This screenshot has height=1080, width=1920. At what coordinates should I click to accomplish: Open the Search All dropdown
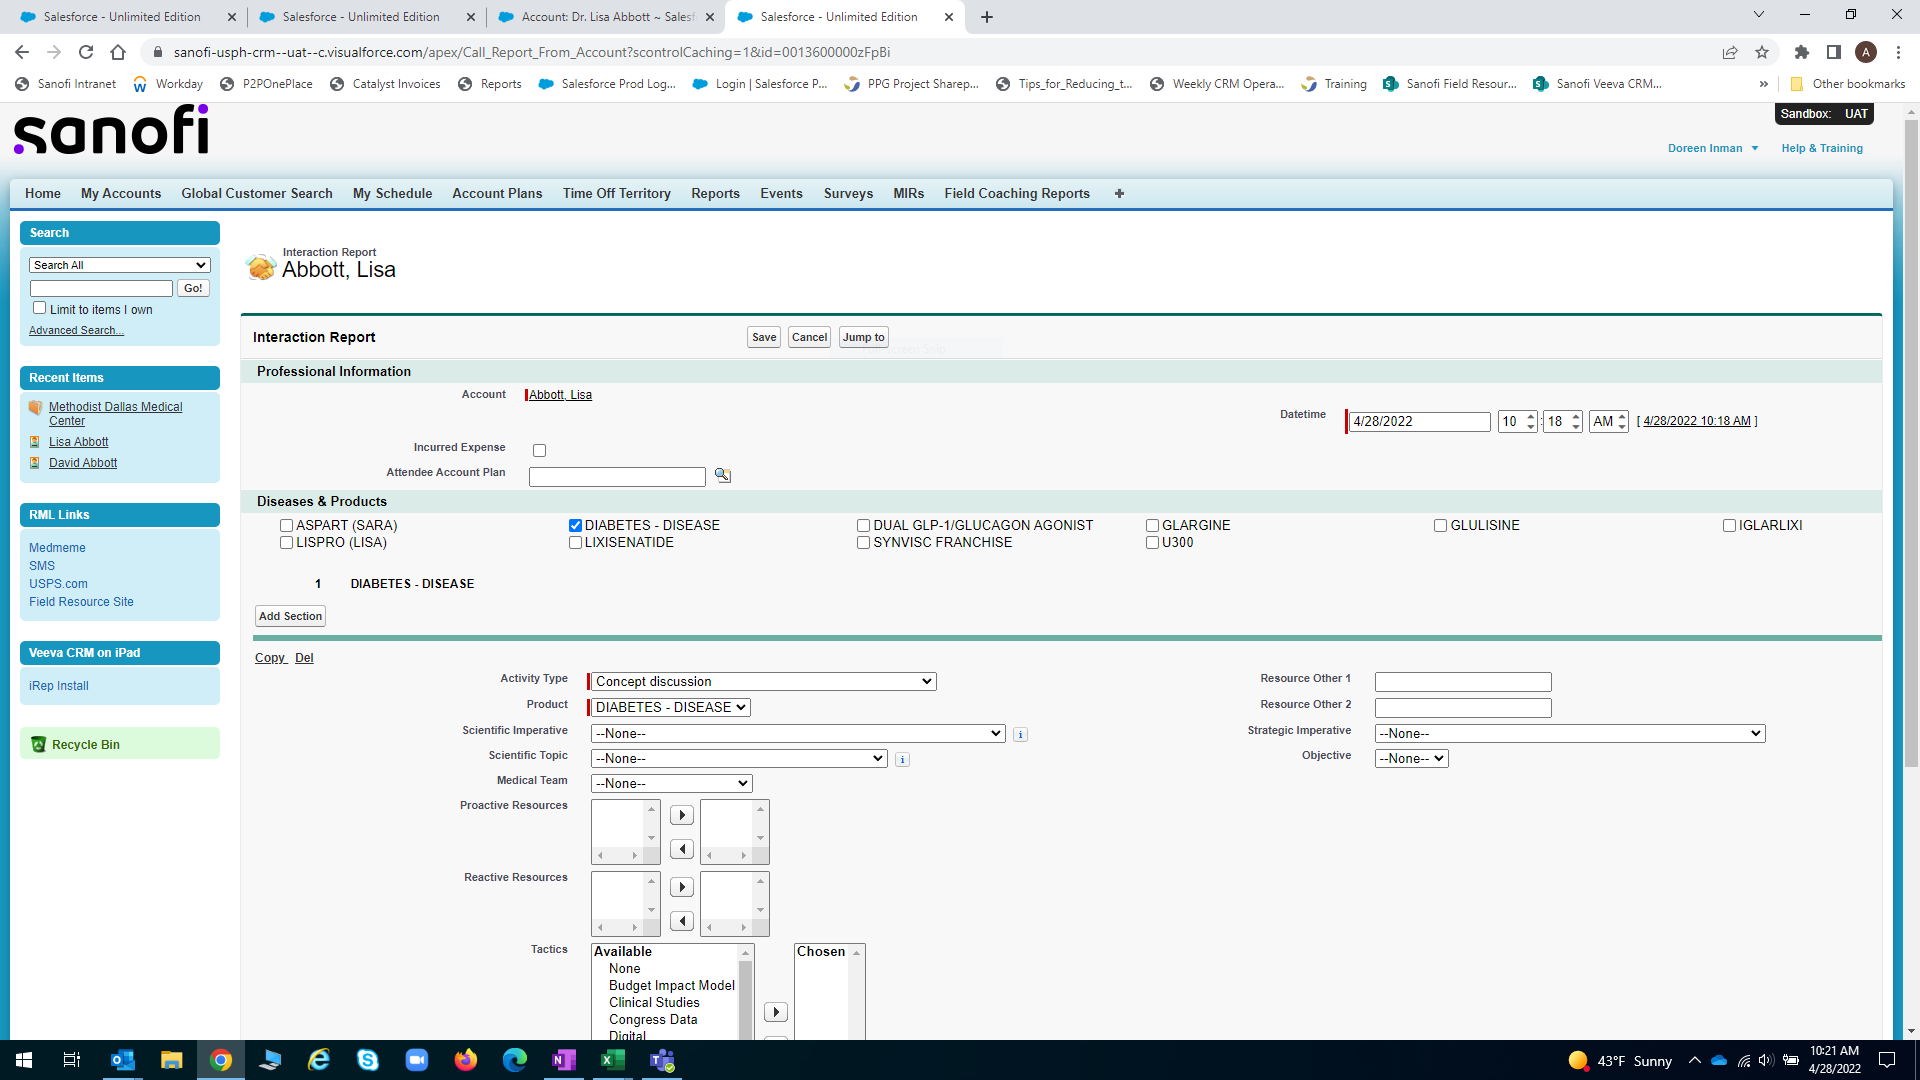pyautogui.click(x=120, y=265)
